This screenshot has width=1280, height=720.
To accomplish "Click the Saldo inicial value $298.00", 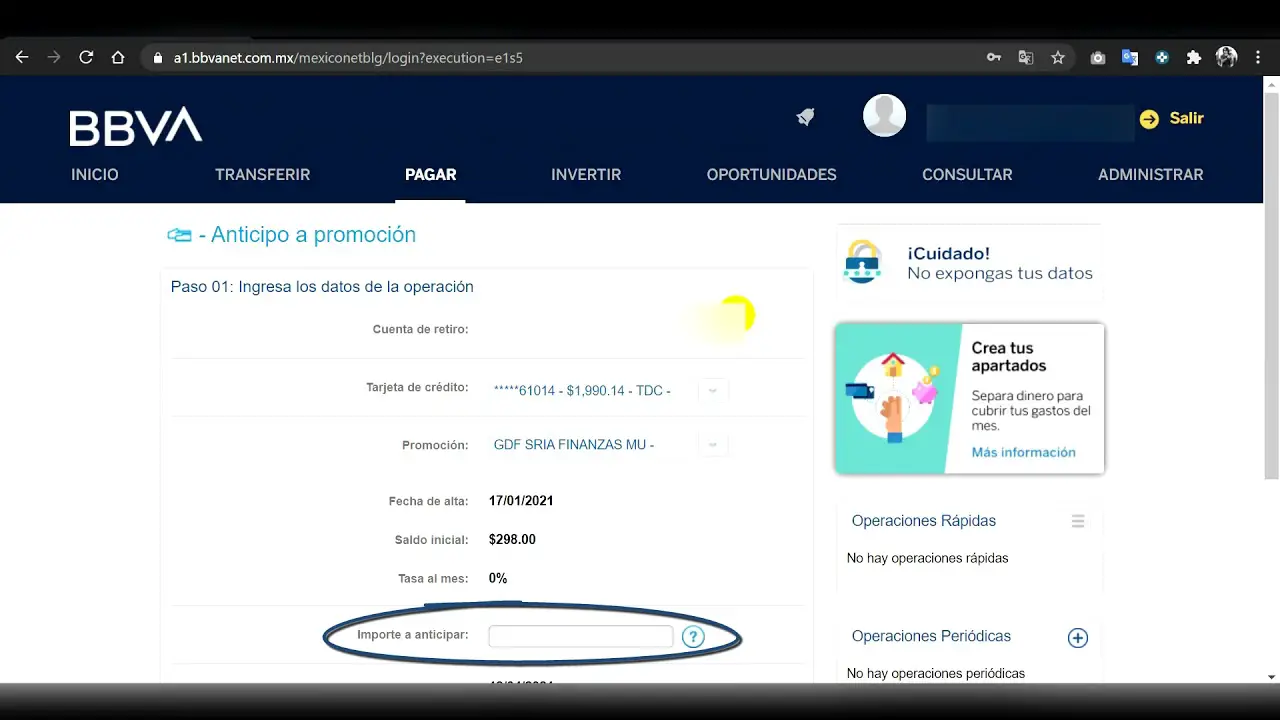I will [x=512, y=540].
